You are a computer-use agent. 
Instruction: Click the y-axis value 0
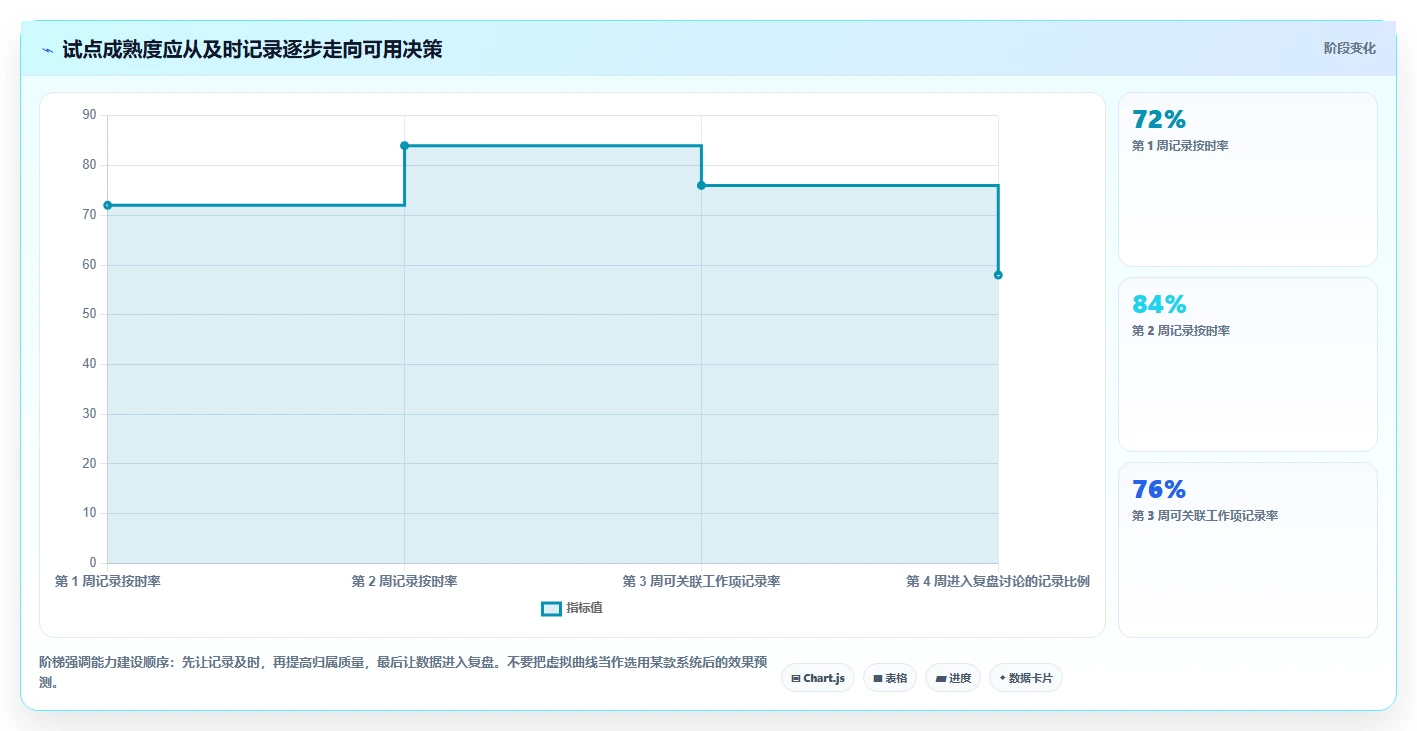pyautogui.click(x=93, y=563)
